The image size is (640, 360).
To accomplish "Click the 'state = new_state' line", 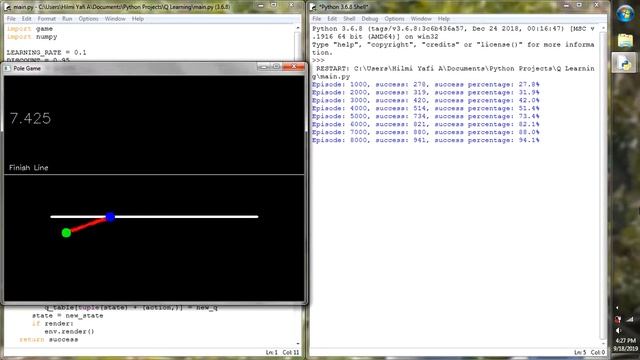I will click(x=68, y=316).
